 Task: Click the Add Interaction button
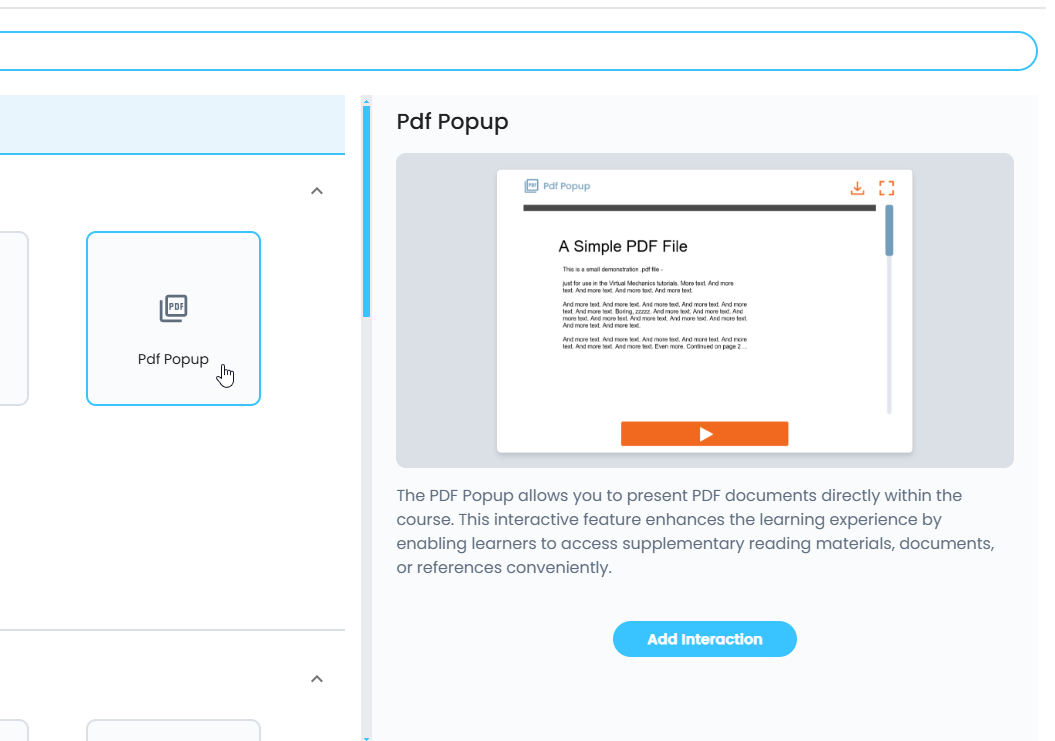(704, 639)
